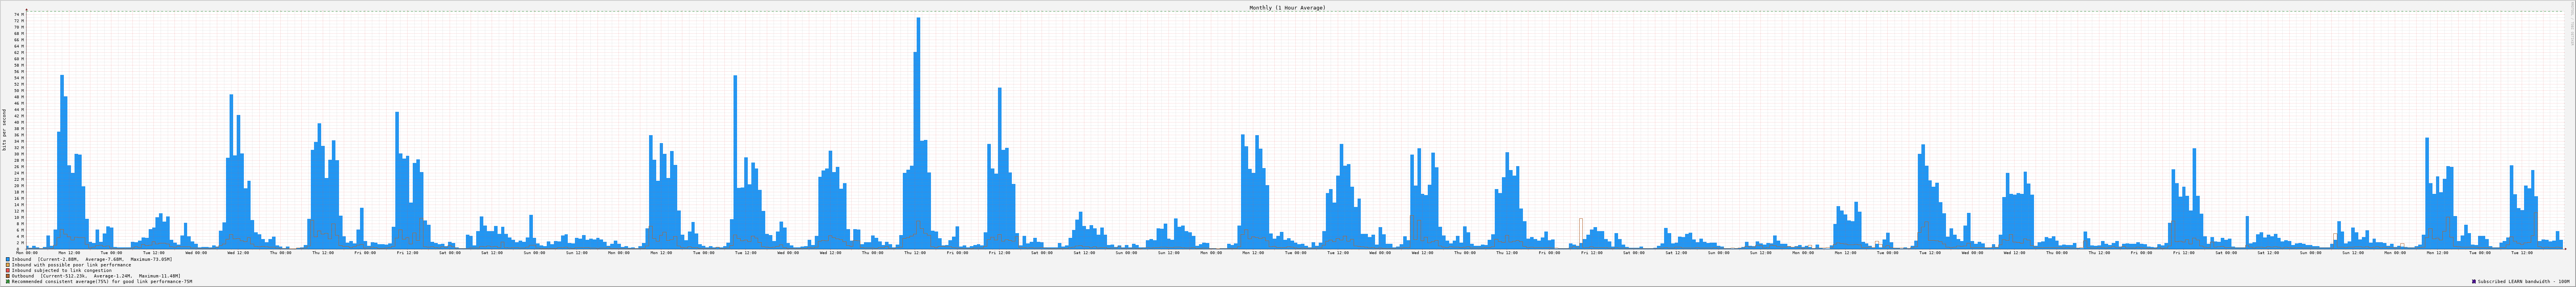2576x287 pixels.
Task: Click the Inbound subjected to link congestion text
Action: click(x=62, y=270)
